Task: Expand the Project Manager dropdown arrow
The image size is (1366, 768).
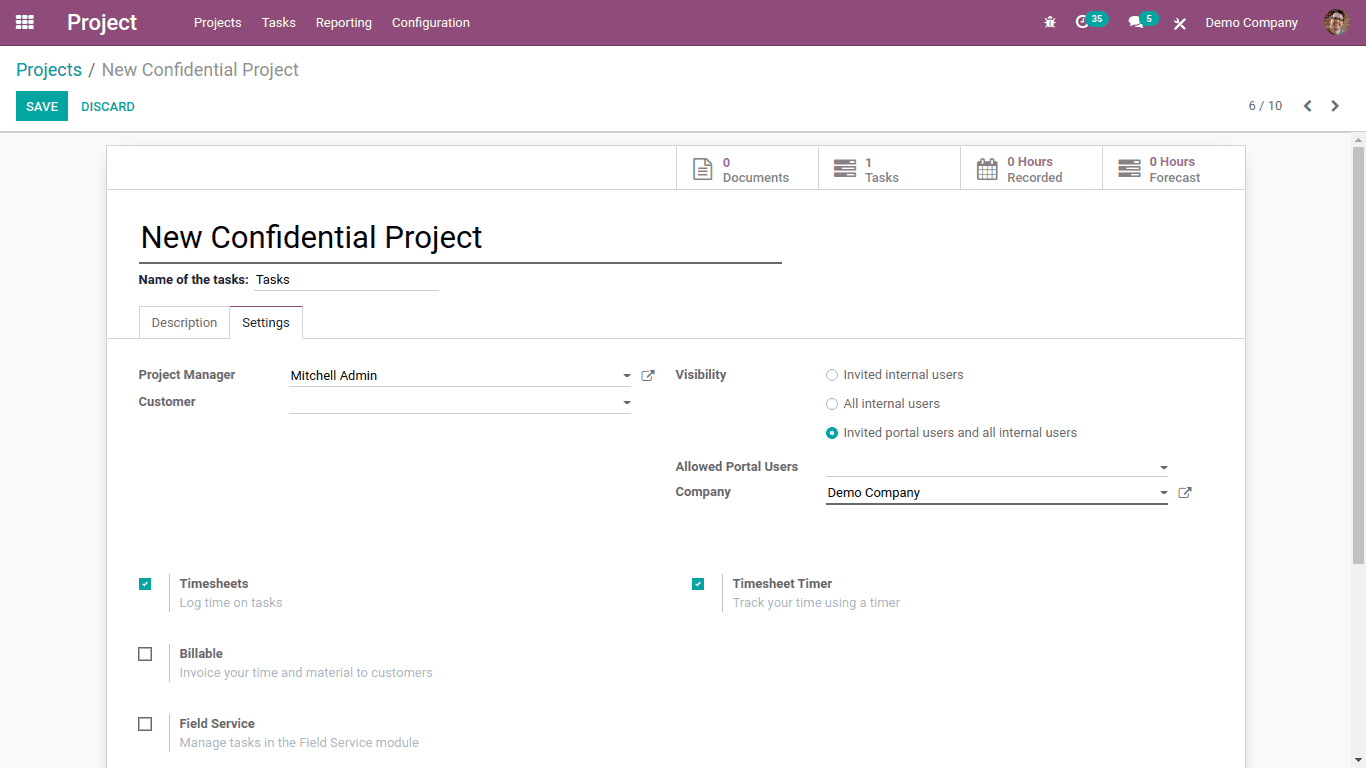Action: [627, 376]
